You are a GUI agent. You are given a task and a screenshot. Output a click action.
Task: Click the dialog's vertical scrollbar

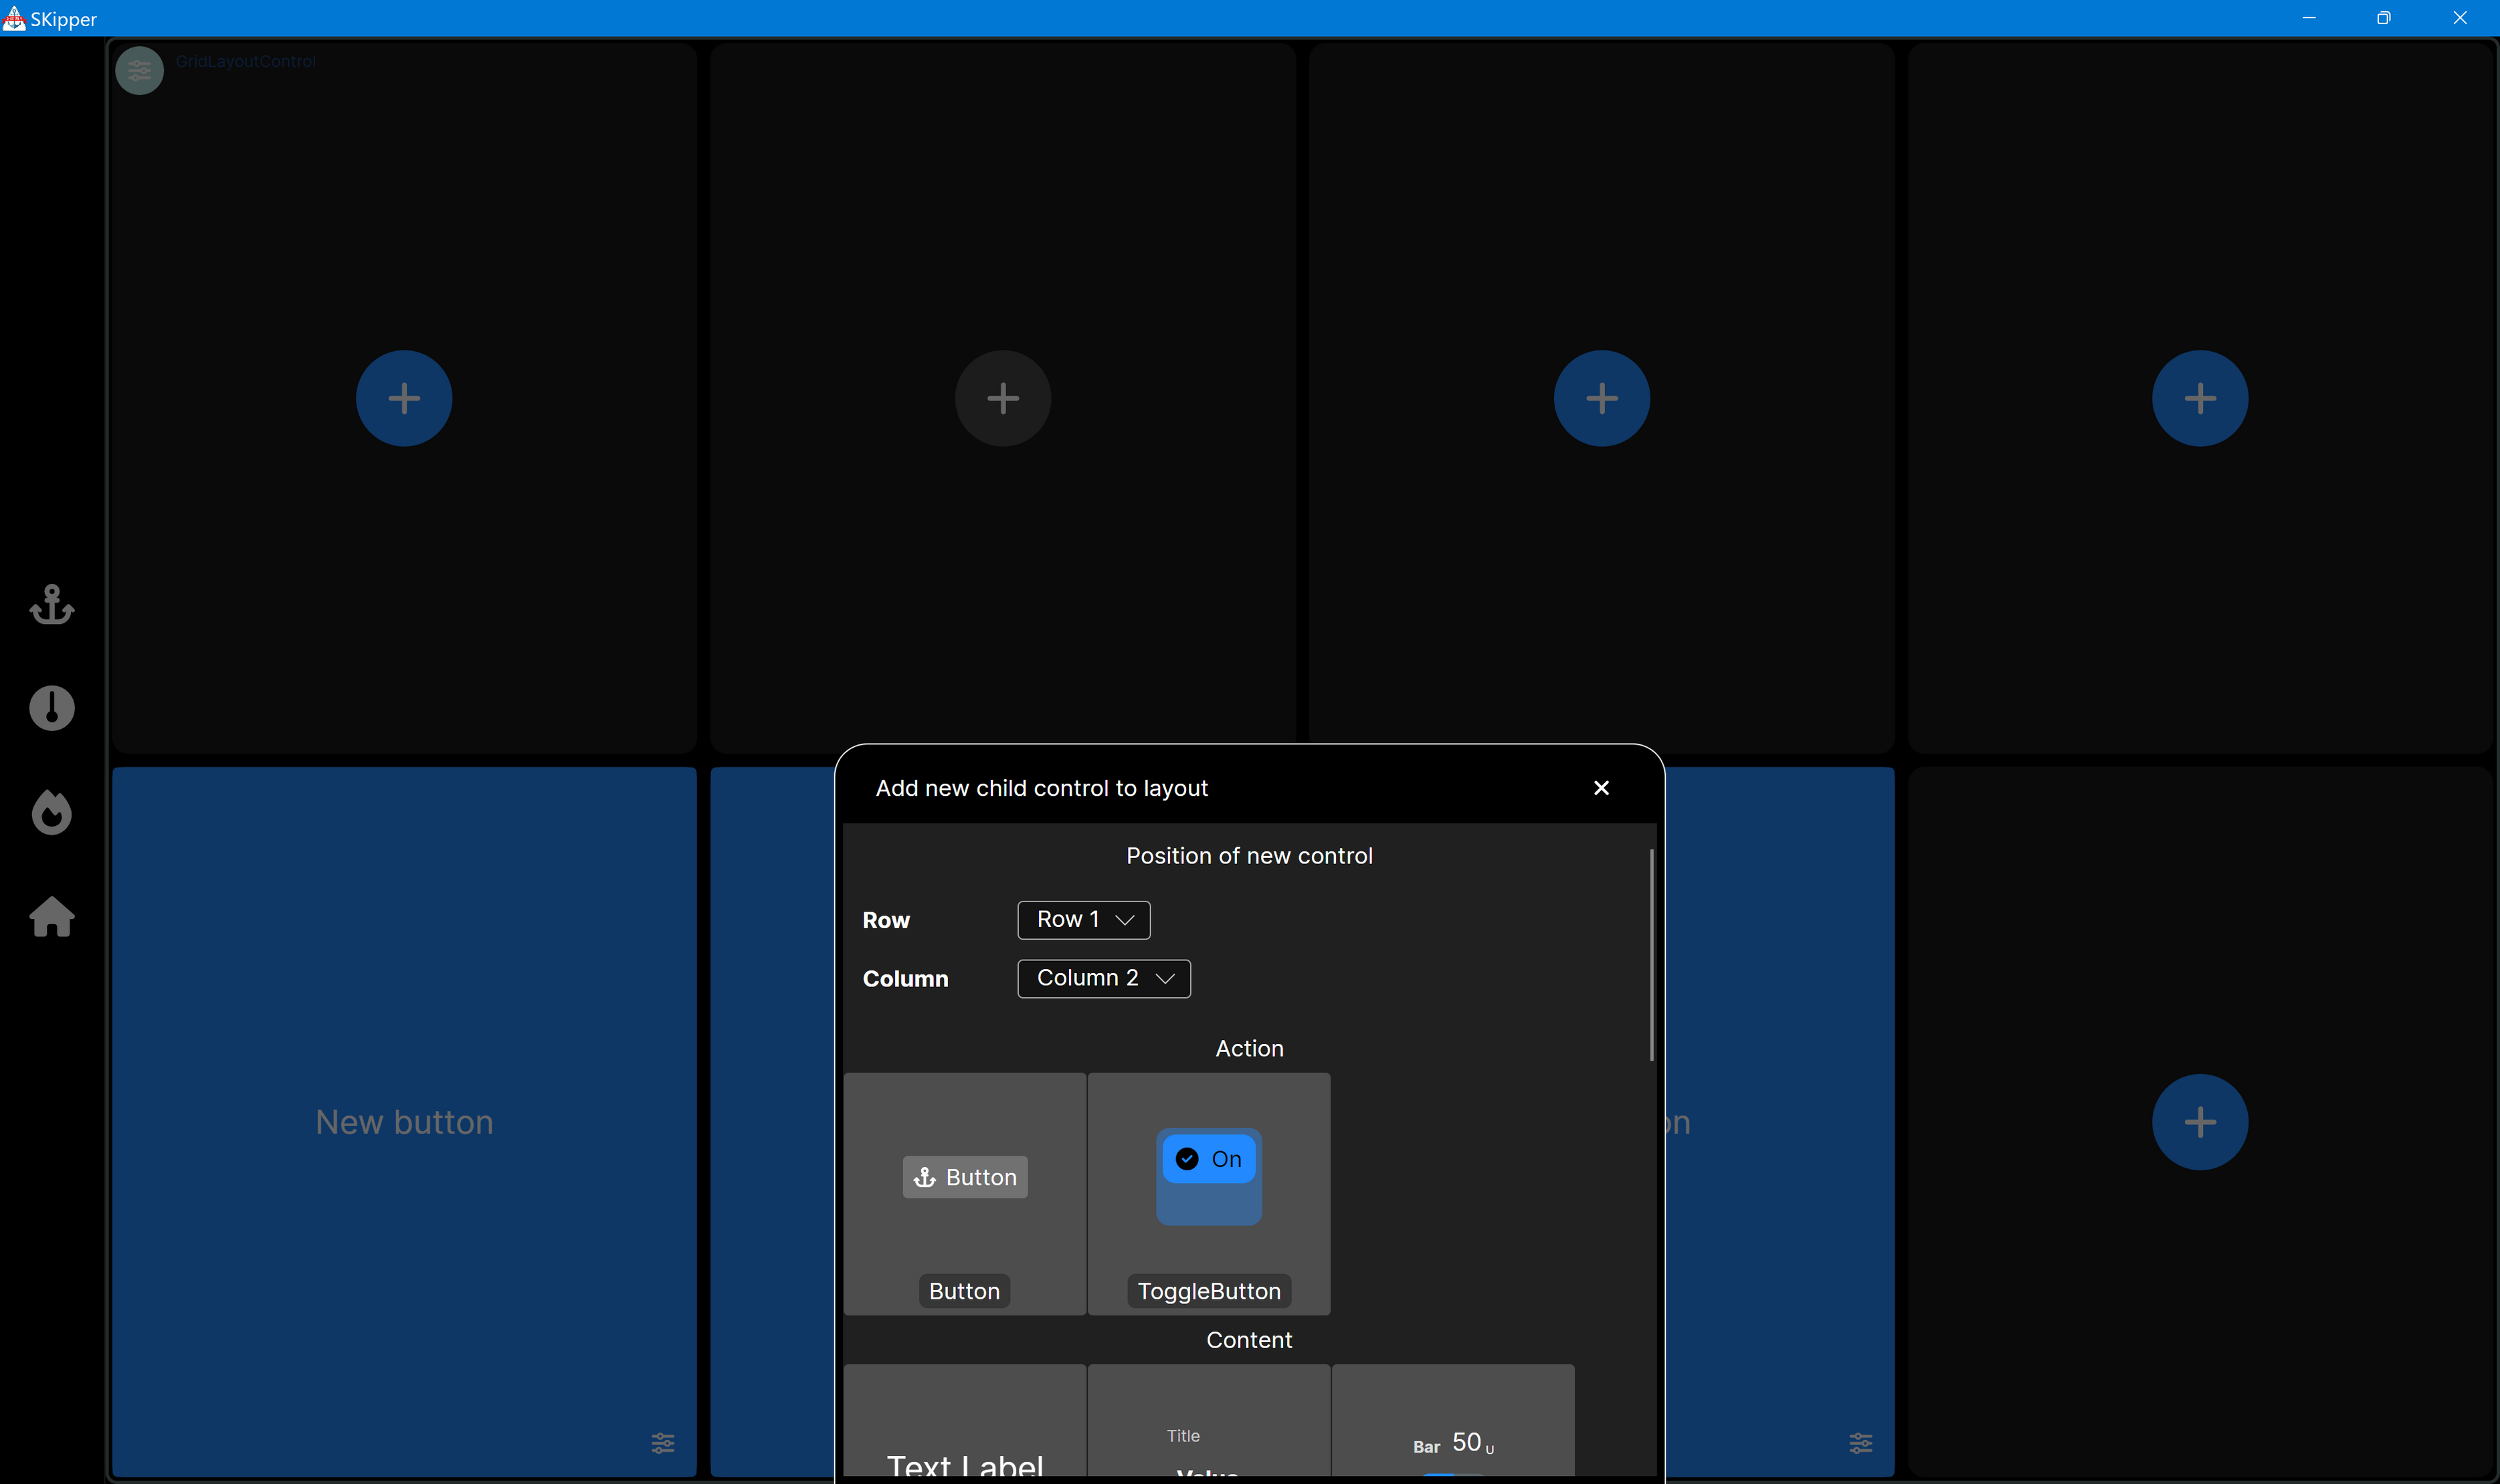pos(1651,955)
